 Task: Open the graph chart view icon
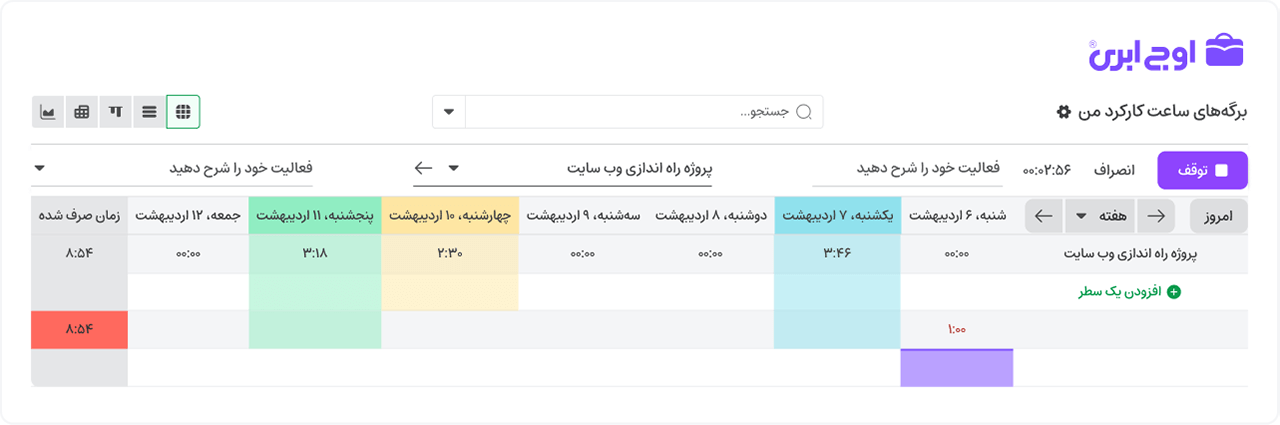[48, 112]
